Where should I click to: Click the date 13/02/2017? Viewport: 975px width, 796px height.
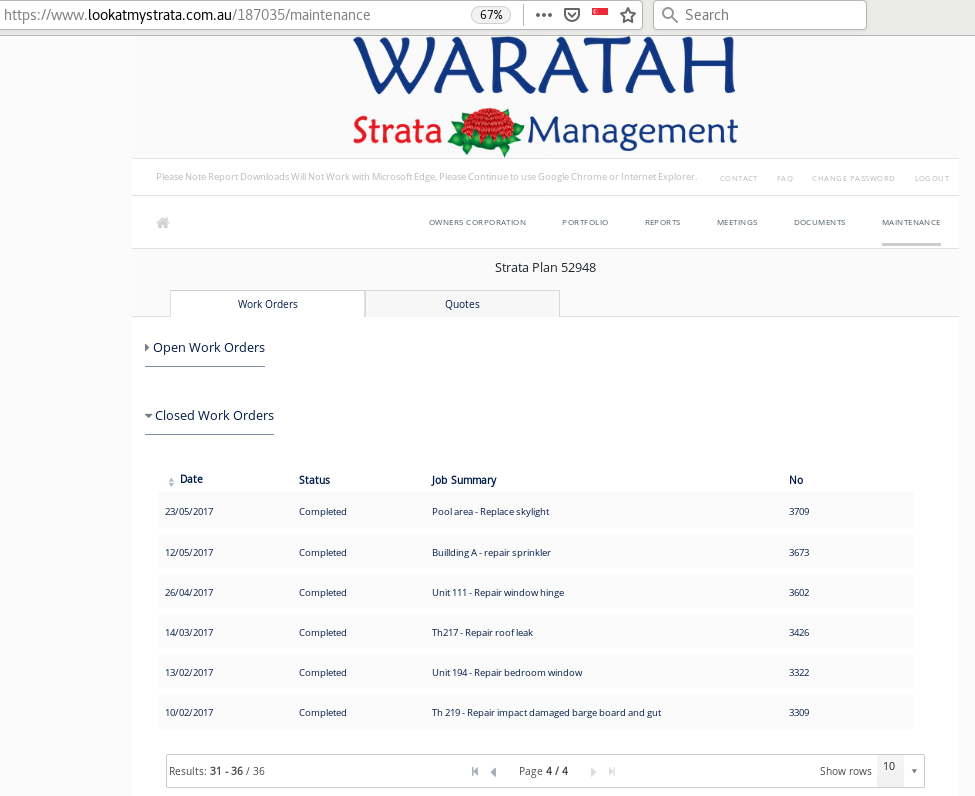pyautogui.click(x=189, y=673)
